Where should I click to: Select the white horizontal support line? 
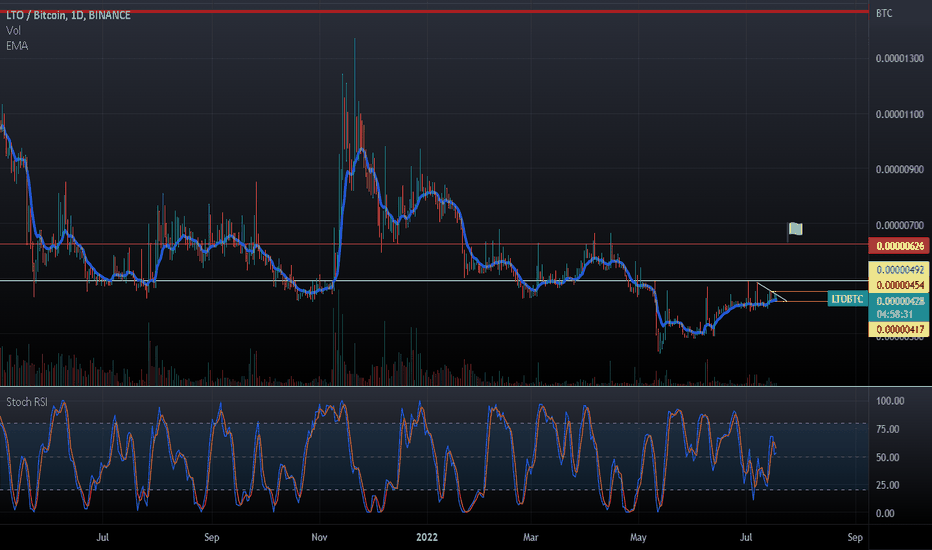[x=434, y=280]
